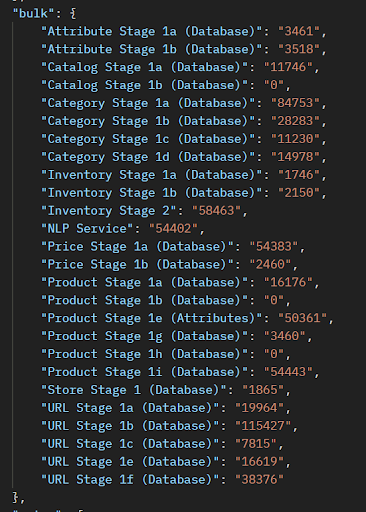Viewport: 366px width, 512px height.
Task: Click the "Store Stage 1 (Database)" key
Action: click(133, 390)
